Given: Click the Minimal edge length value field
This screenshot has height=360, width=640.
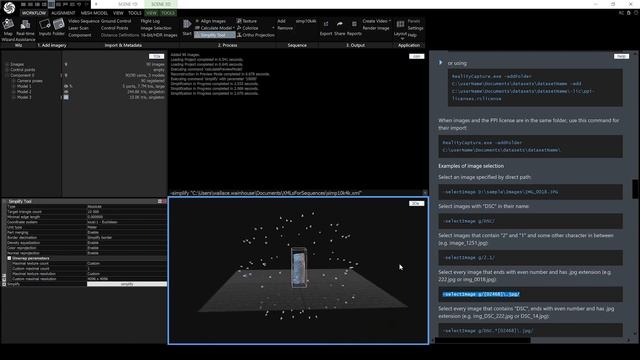Looking at the screenshot, I should (127, 217).
